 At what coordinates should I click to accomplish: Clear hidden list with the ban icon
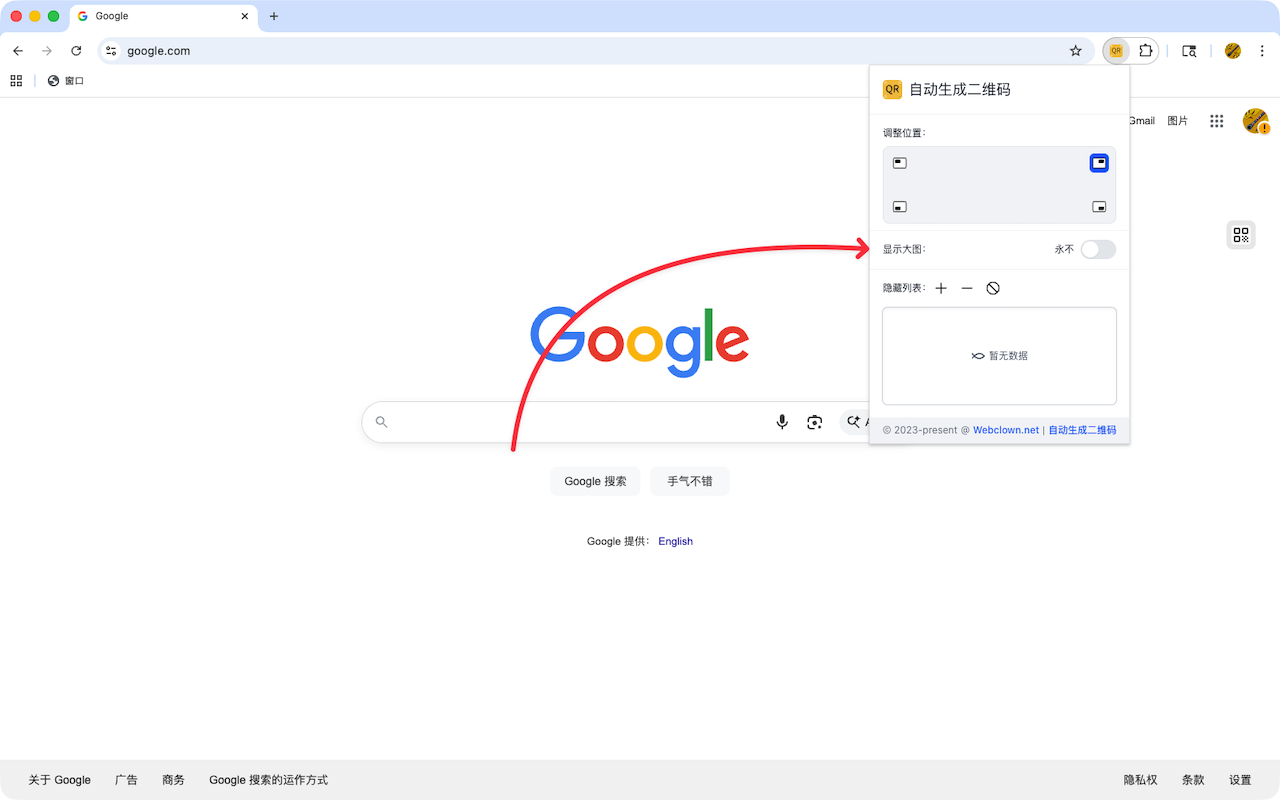click(993, 288)
